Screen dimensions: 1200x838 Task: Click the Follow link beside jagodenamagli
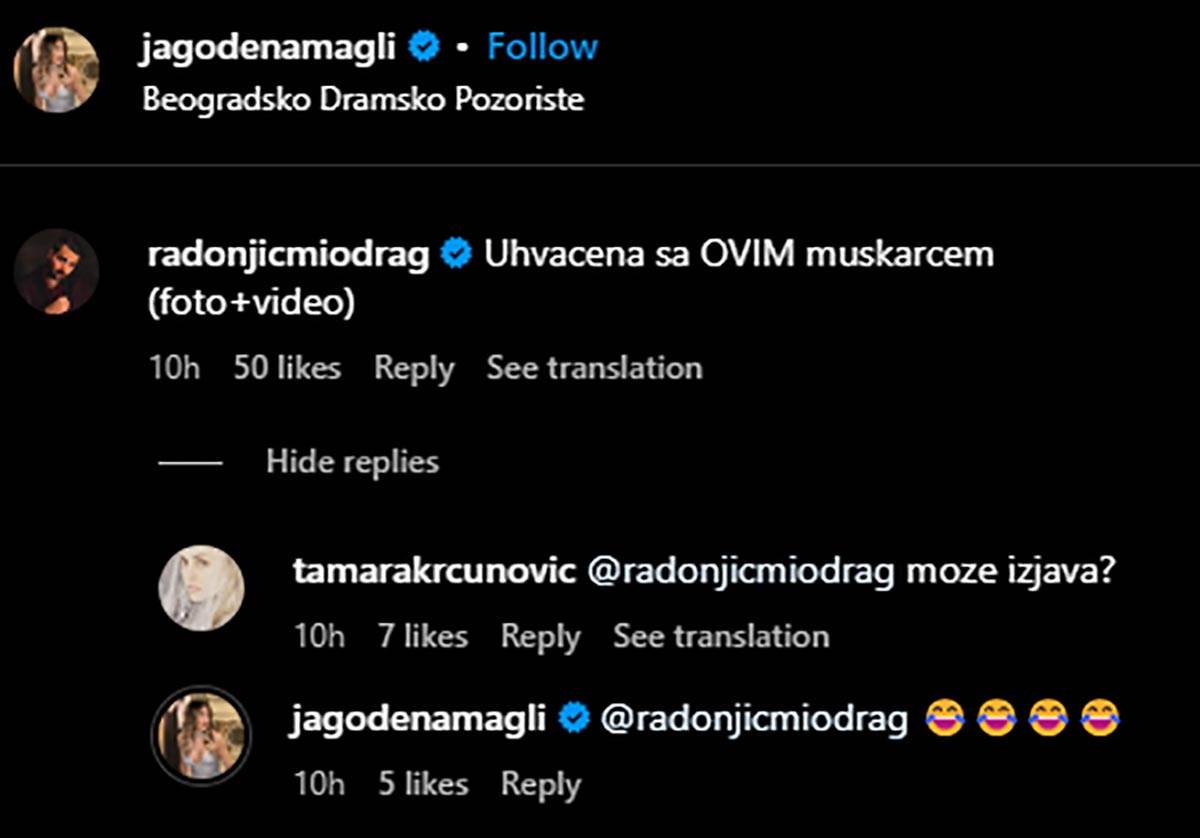[542, 47]
